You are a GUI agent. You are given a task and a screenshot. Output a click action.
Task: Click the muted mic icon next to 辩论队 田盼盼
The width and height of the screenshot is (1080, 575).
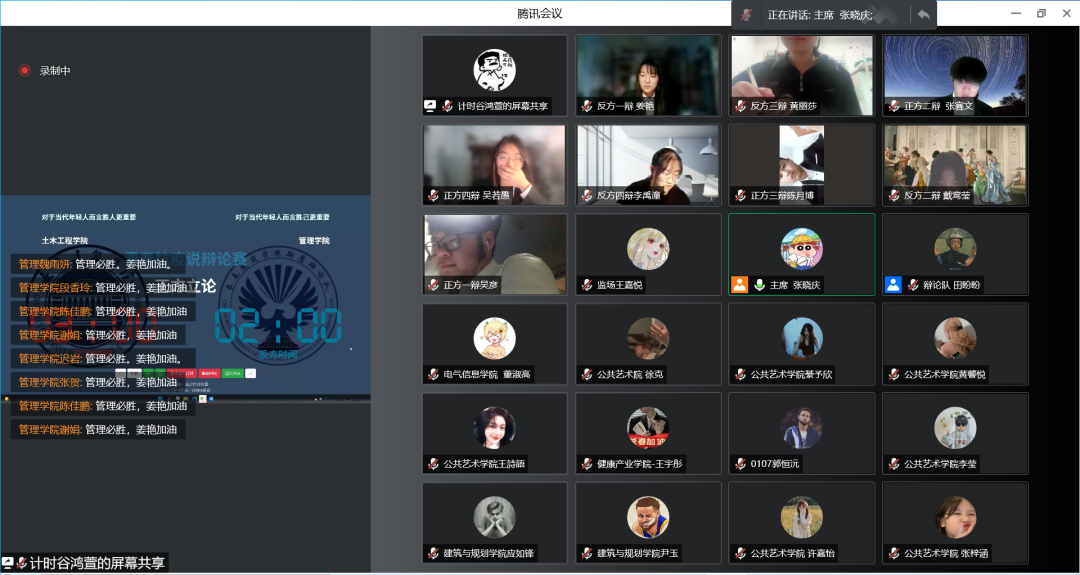pos(913,285)
